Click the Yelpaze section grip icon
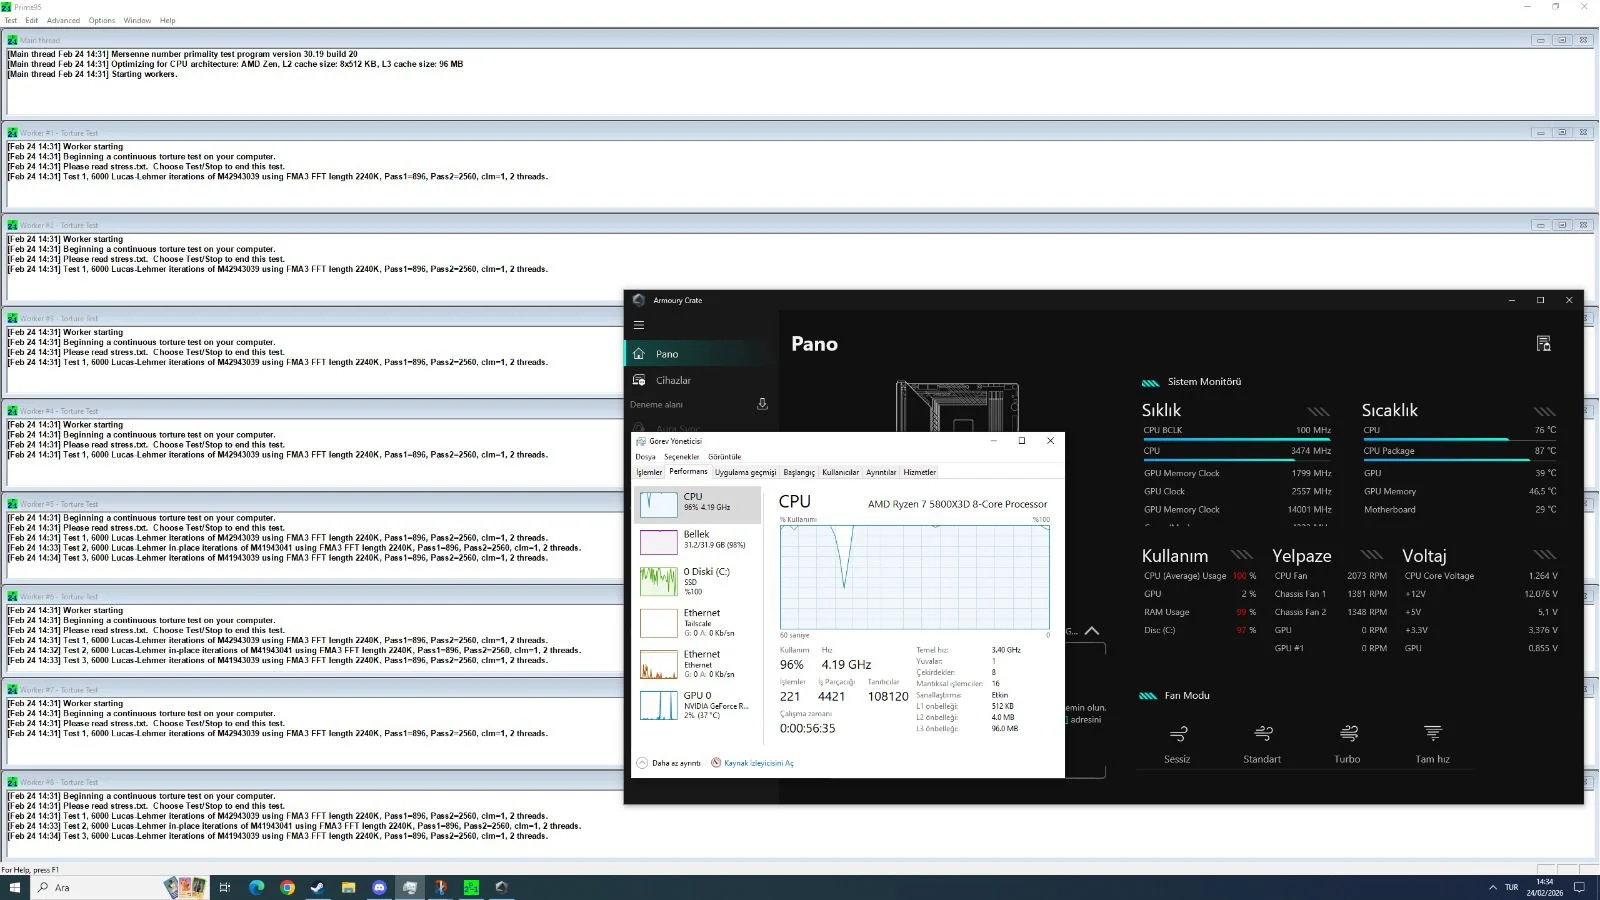The width and height of the screenshot is (1600, 900). pos(1372,555)
